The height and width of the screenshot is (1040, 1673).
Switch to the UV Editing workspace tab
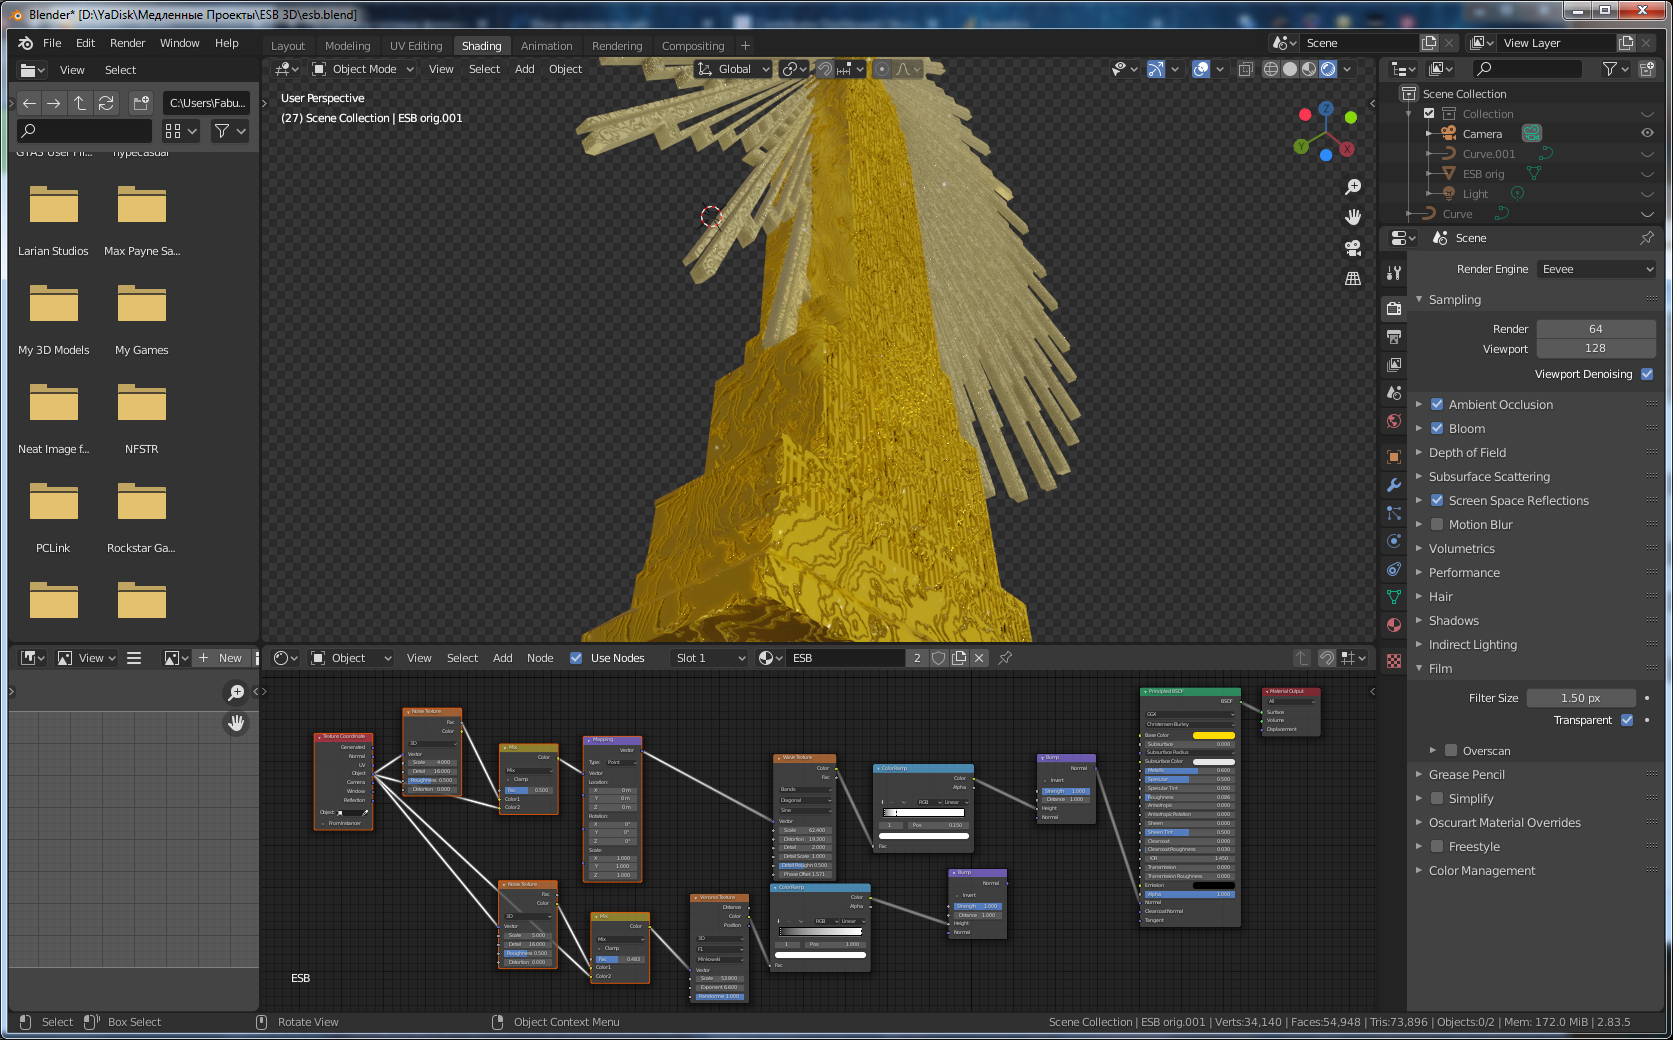[415, 46]
